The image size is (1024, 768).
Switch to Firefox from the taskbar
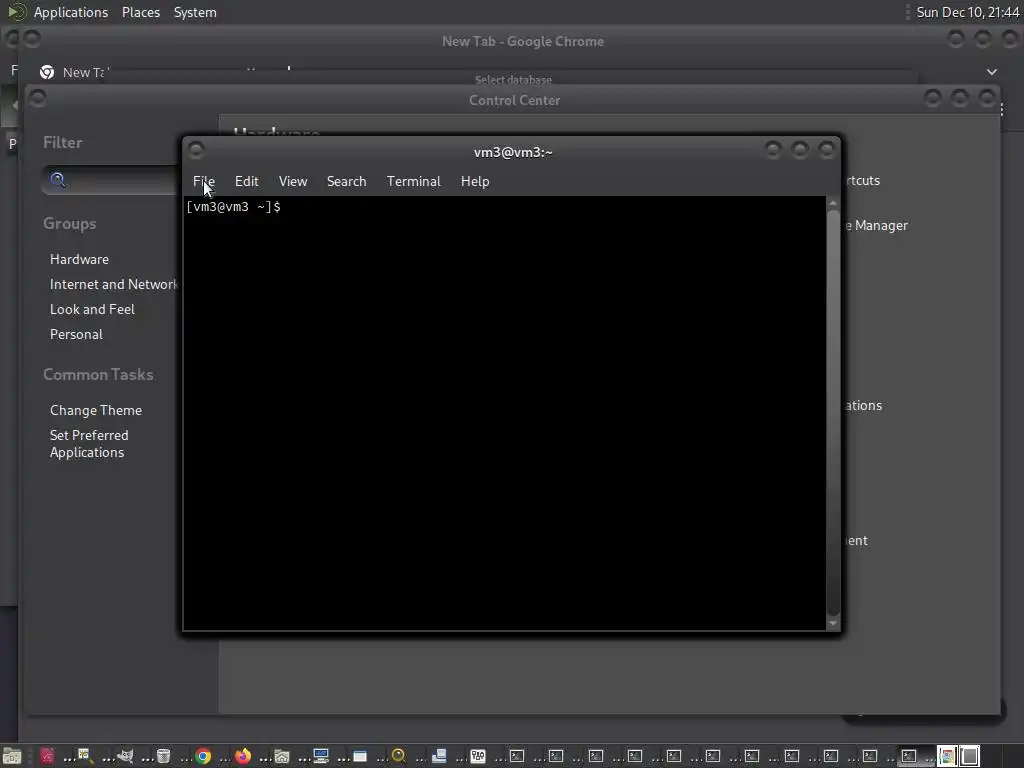pos(242,756)
